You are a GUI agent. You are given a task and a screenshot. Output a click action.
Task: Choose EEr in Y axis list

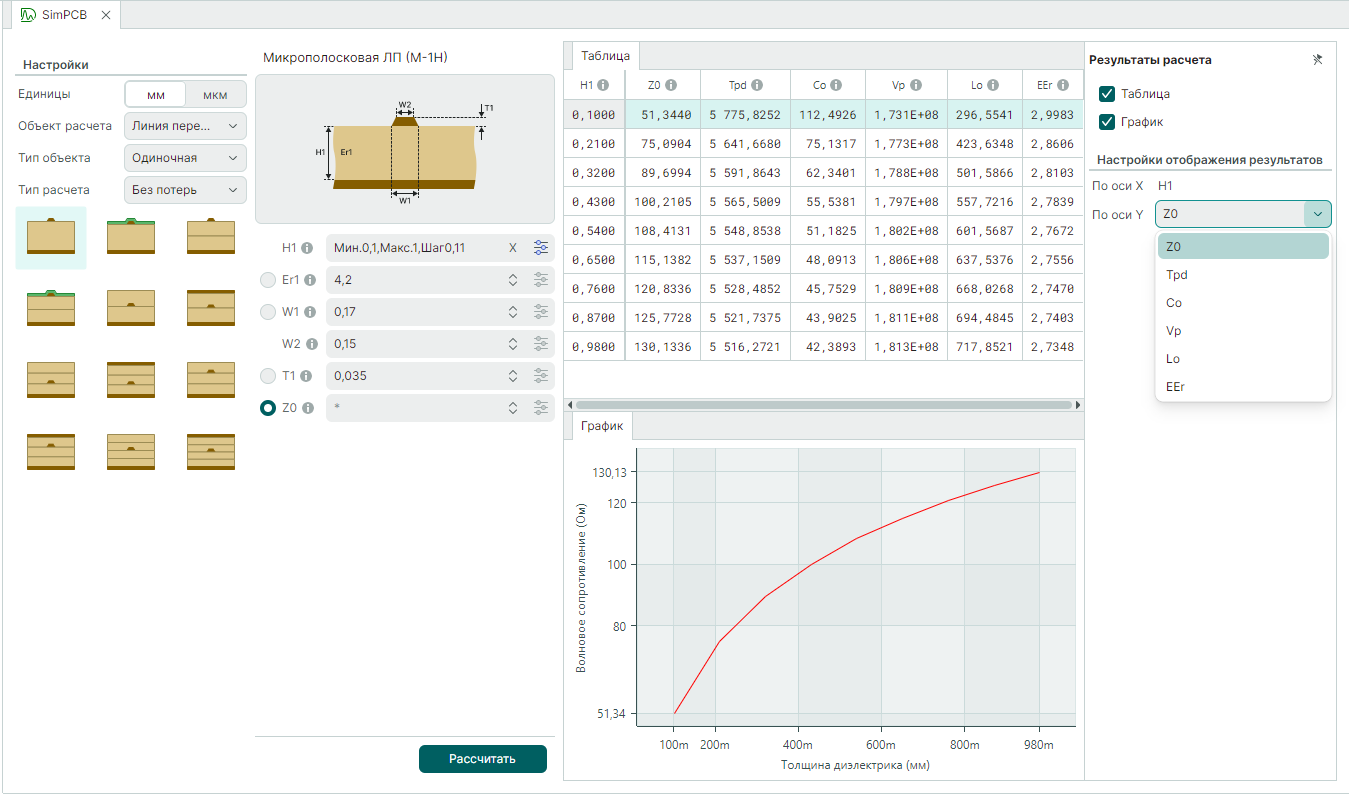[x=1243, y=386]
